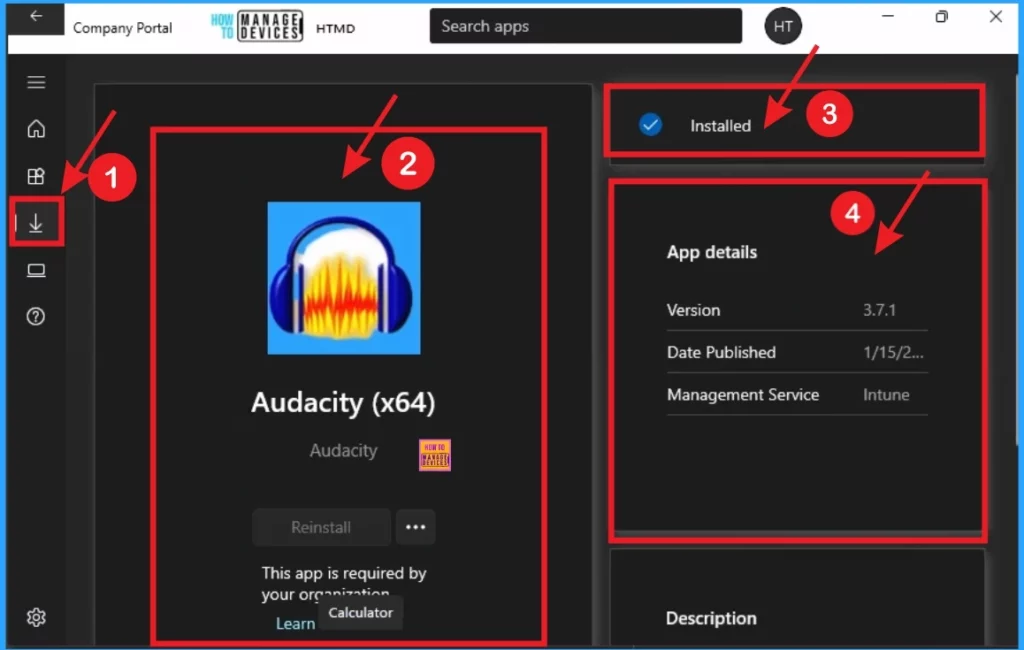
Task: Click the Audacity publisher name
Action: [x=344, y=451]
